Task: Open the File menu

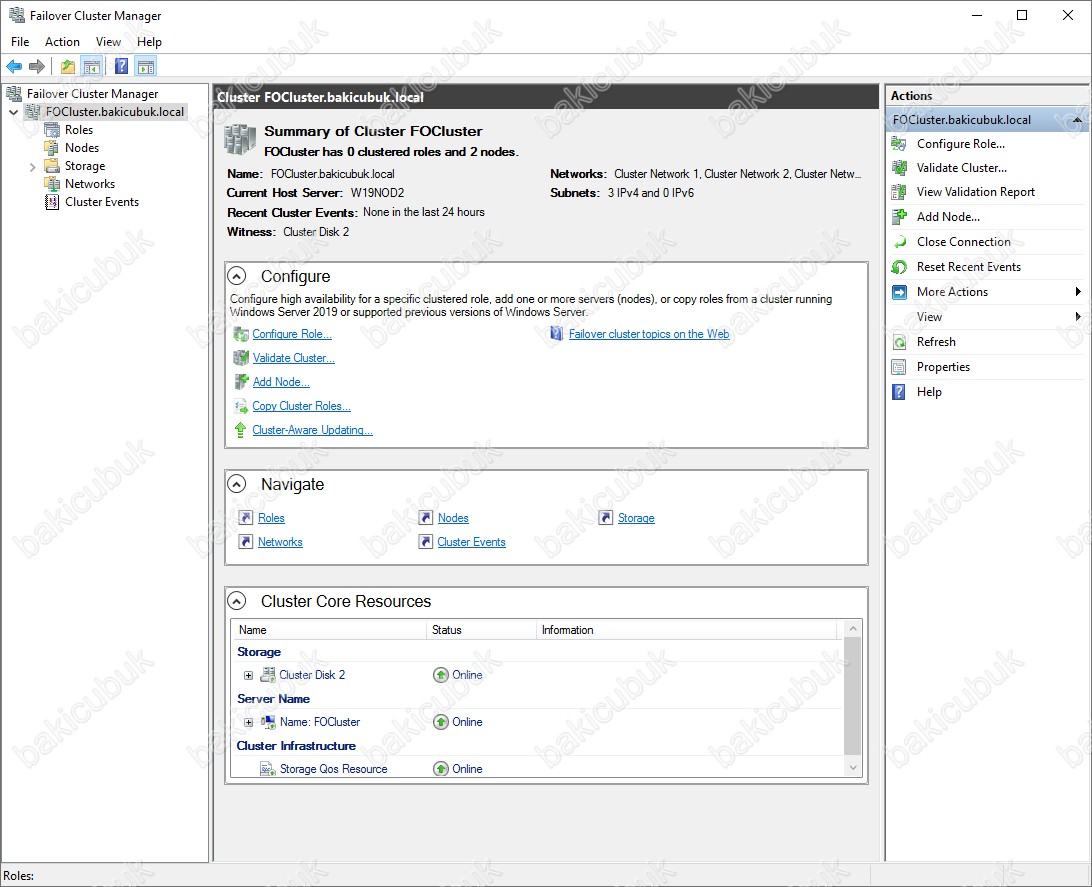Action: point(20,42)
